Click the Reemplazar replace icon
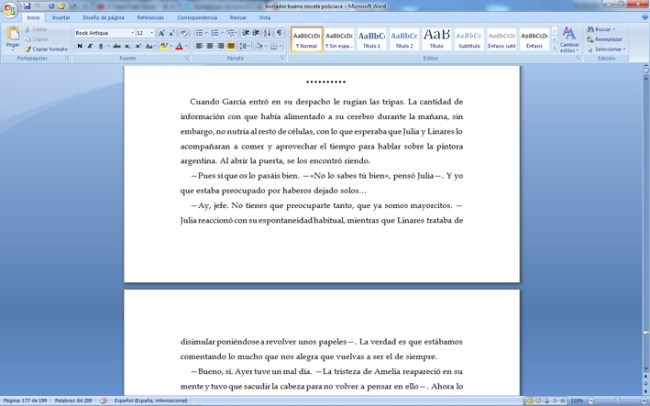 [605, 39]
